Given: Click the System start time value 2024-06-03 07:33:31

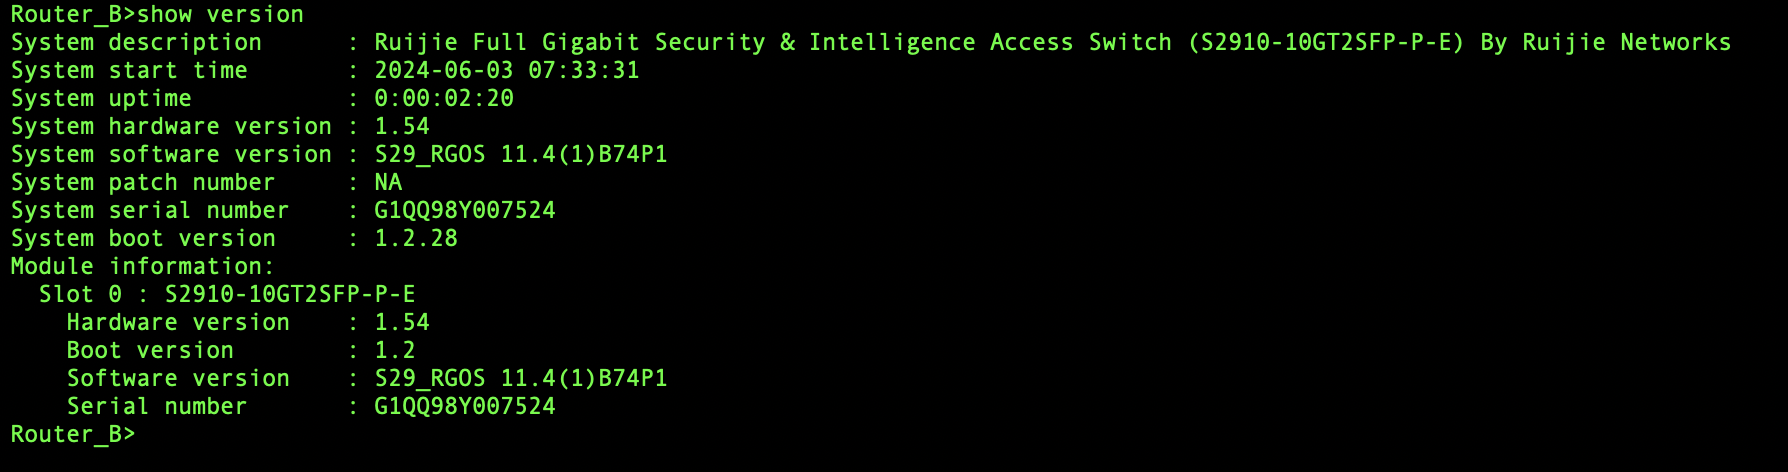Looking at the screenshot, I should click(507, 70).
